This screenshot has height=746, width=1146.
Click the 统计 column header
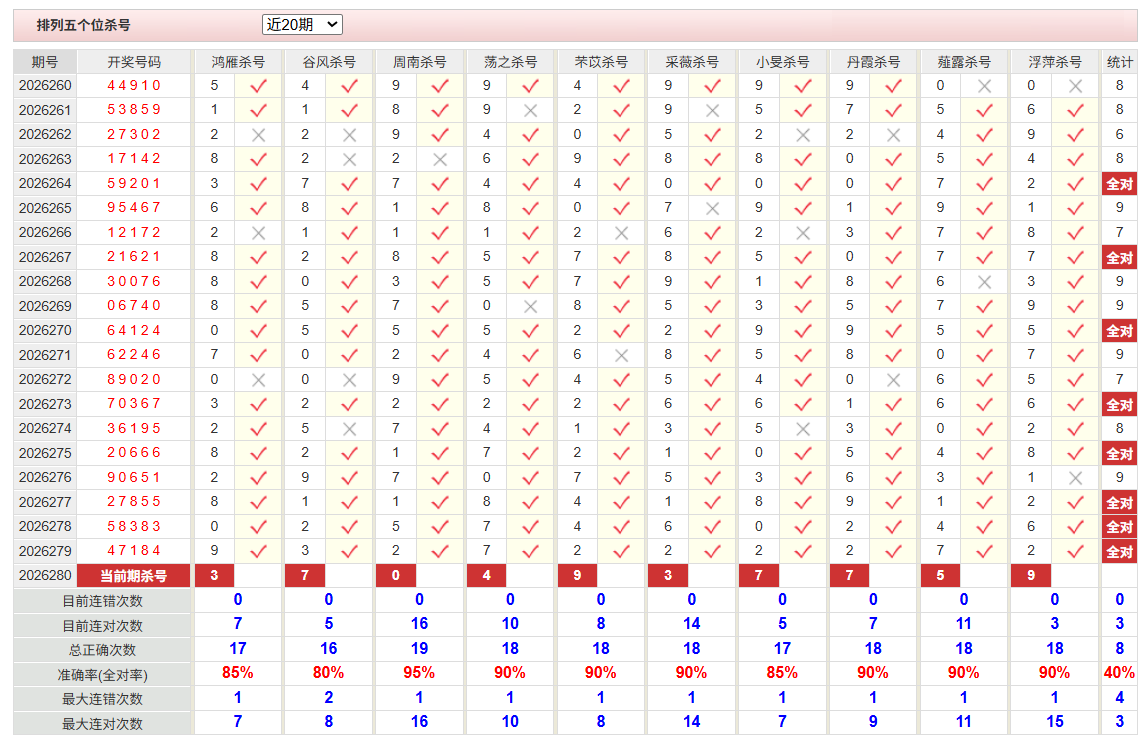click(1119, 62)
